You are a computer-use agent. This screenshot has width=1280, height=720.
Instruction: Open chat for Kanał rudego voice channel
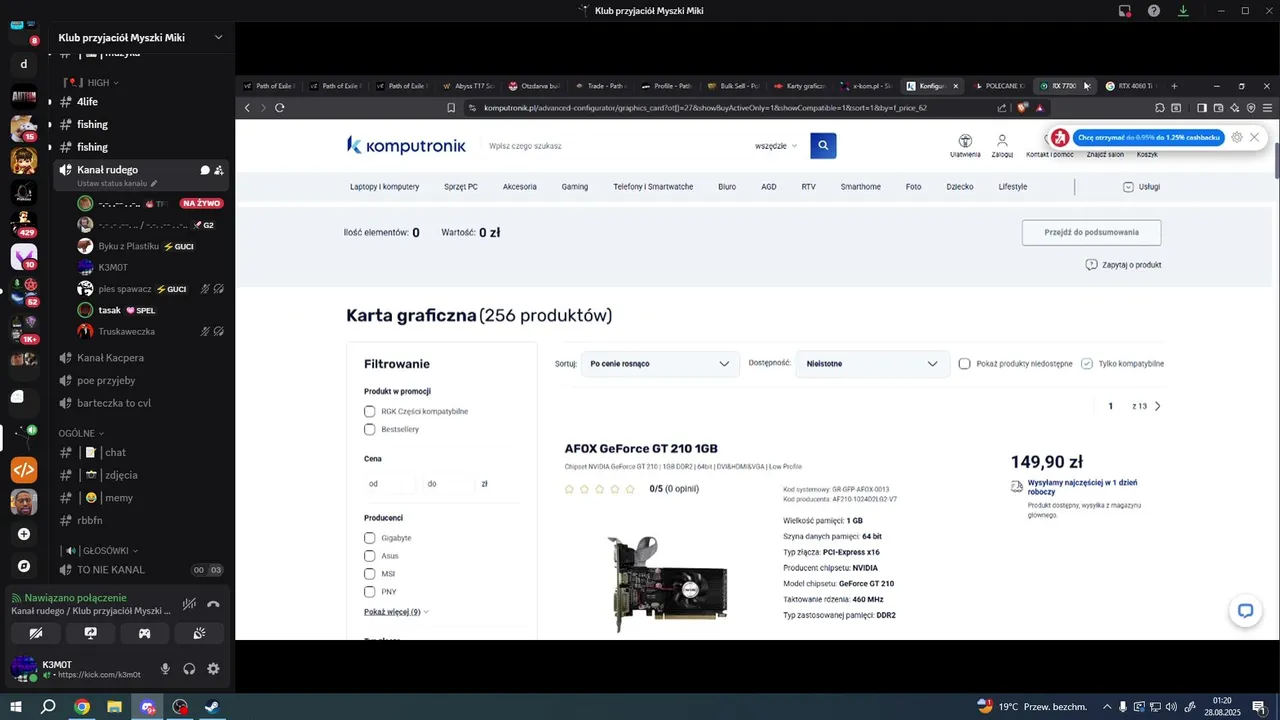204,170
